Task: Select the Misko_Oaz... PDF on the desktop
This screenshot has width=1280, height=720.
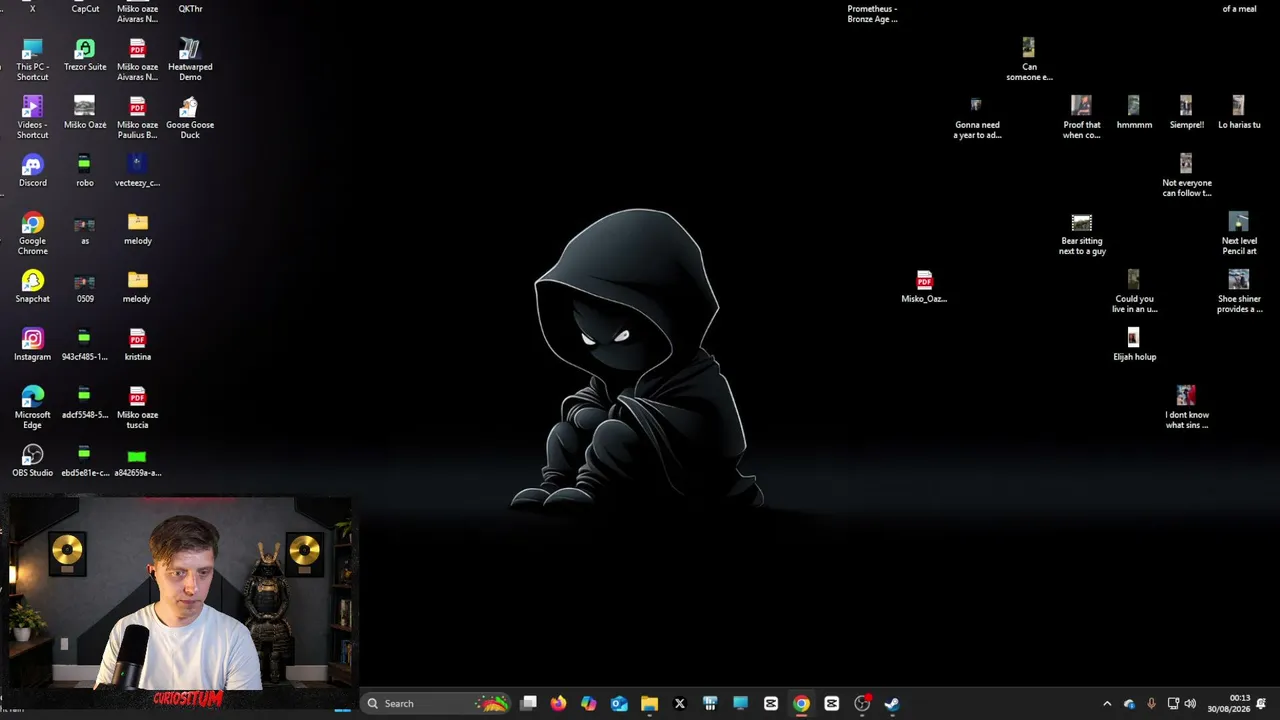Action: (x=924, y=287)
